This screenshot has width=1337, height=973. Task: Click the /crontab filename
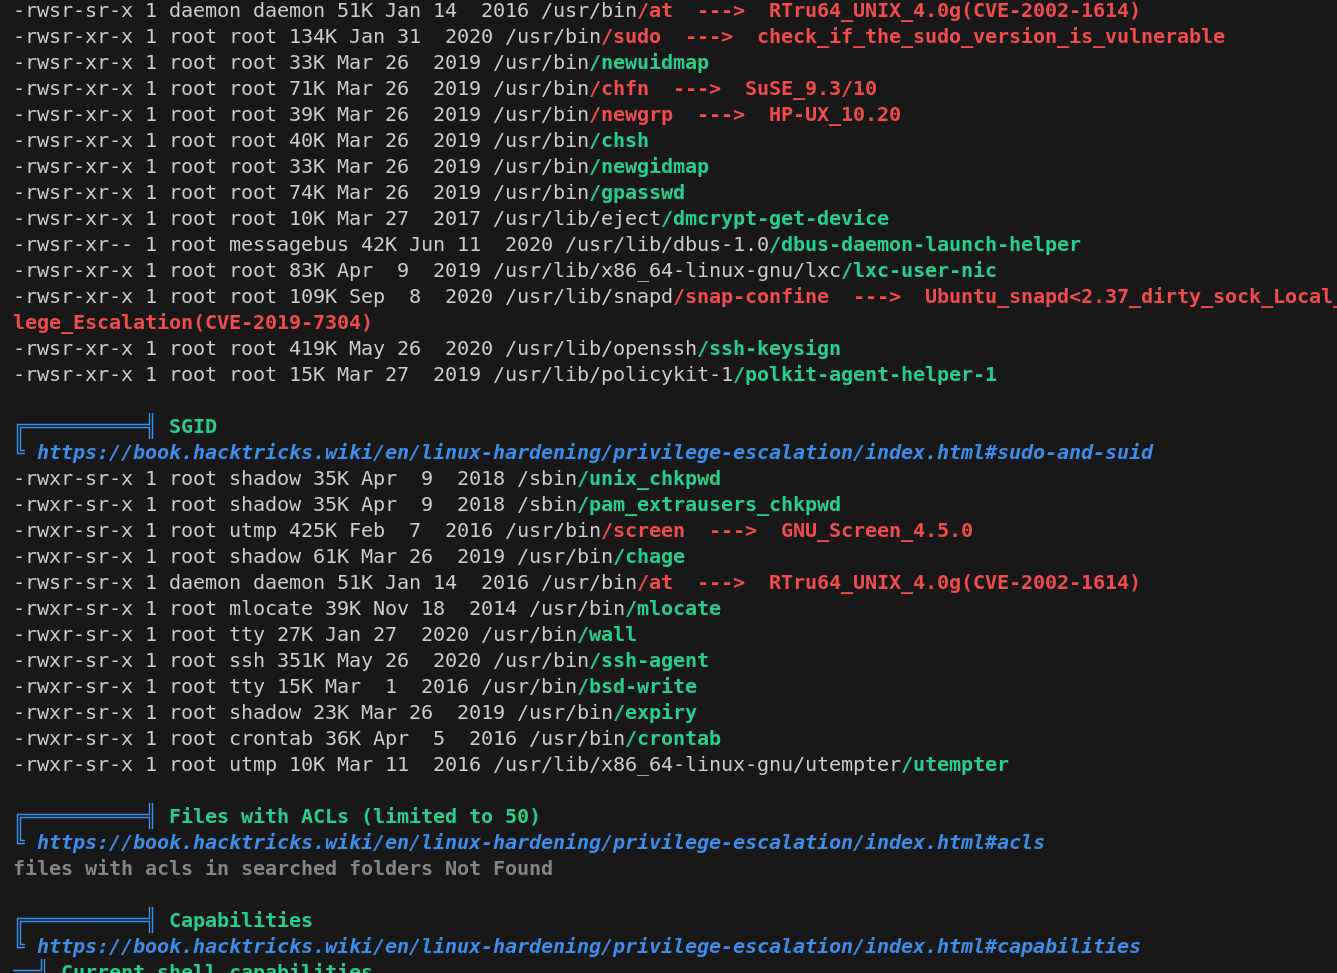673,738
